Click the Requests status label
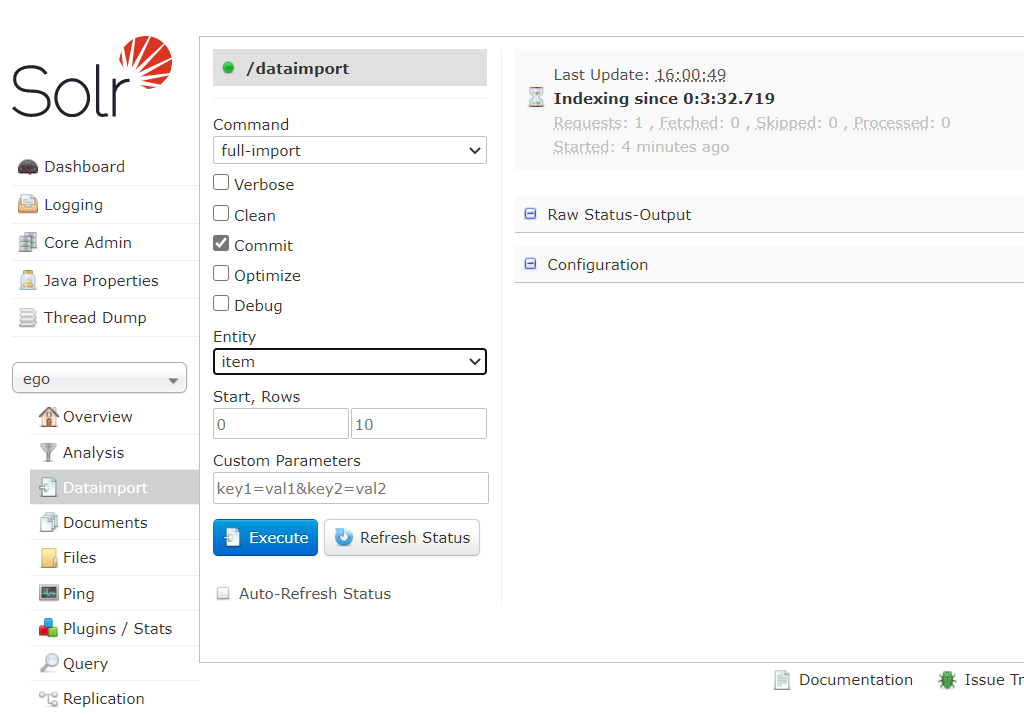 coord(588,123)
